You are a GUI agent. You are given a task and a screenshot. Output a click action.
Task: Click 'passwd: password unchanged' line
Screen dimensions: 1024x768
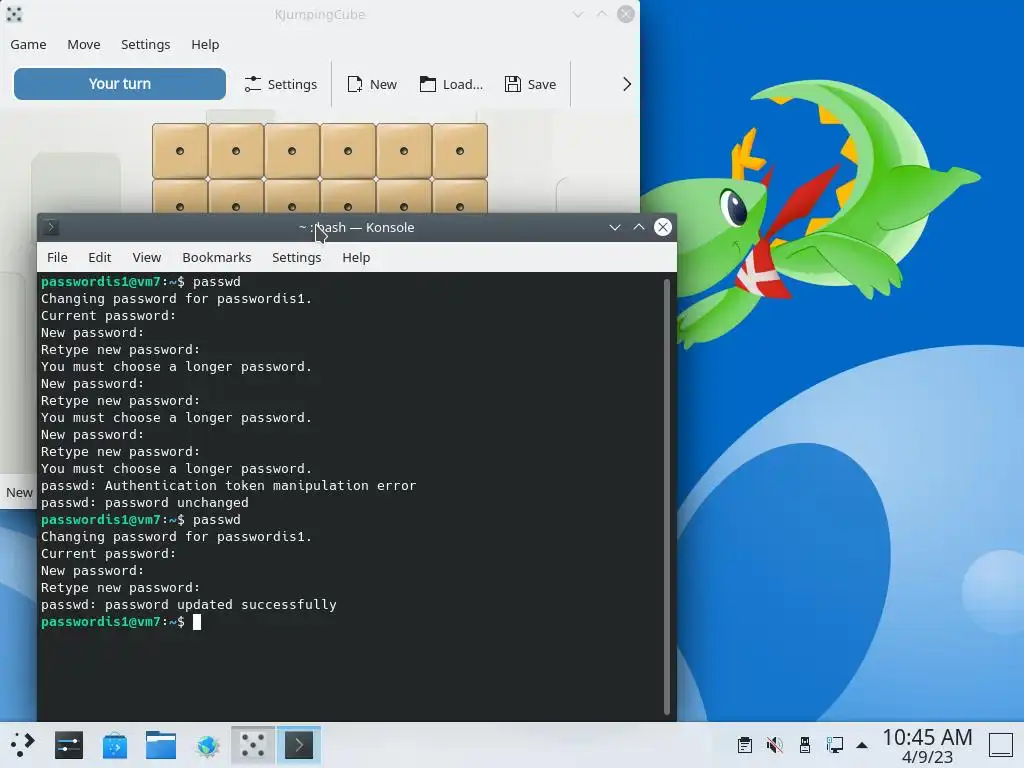point(145,503)
